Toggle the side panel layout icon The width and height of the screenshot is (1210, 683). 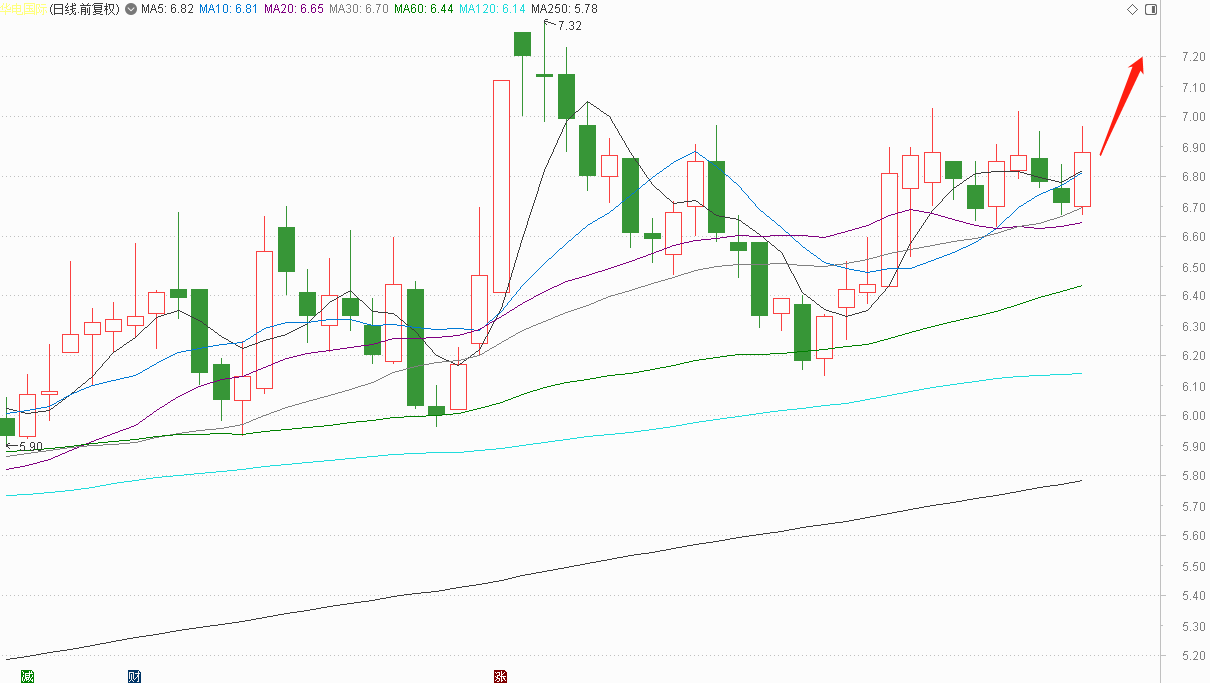tap(1150, 9)
